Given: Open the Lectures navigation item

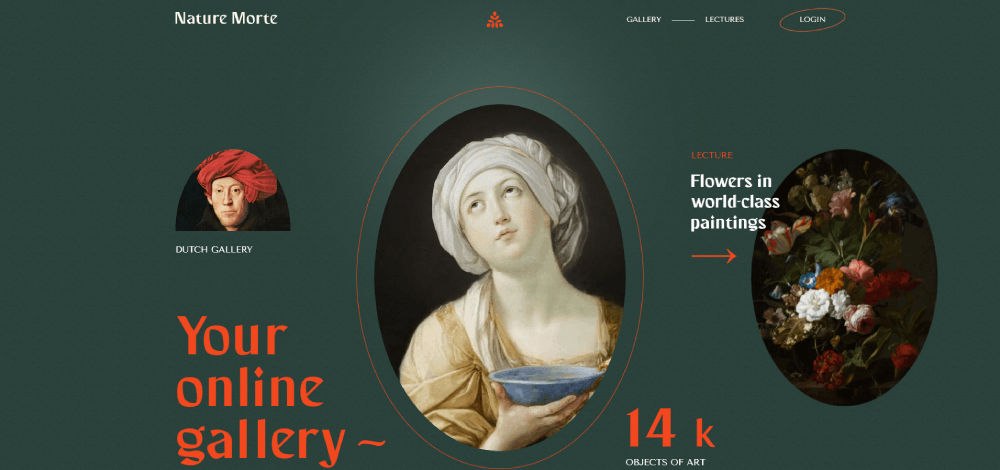Looking at the screenshot, I should pos(724,20).
